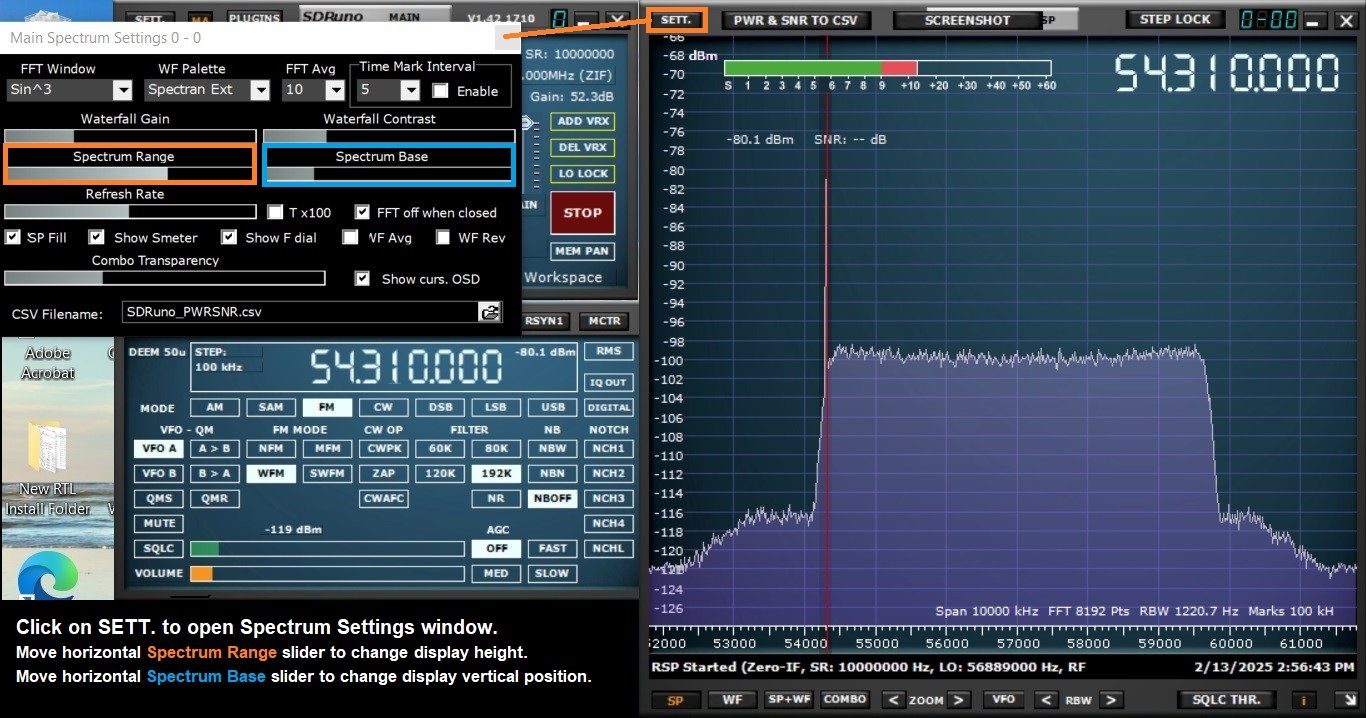This screenshot has height=718, width=1366.
Task: Click the SQLC squelch level bar
Action: [x=327, y=549]
